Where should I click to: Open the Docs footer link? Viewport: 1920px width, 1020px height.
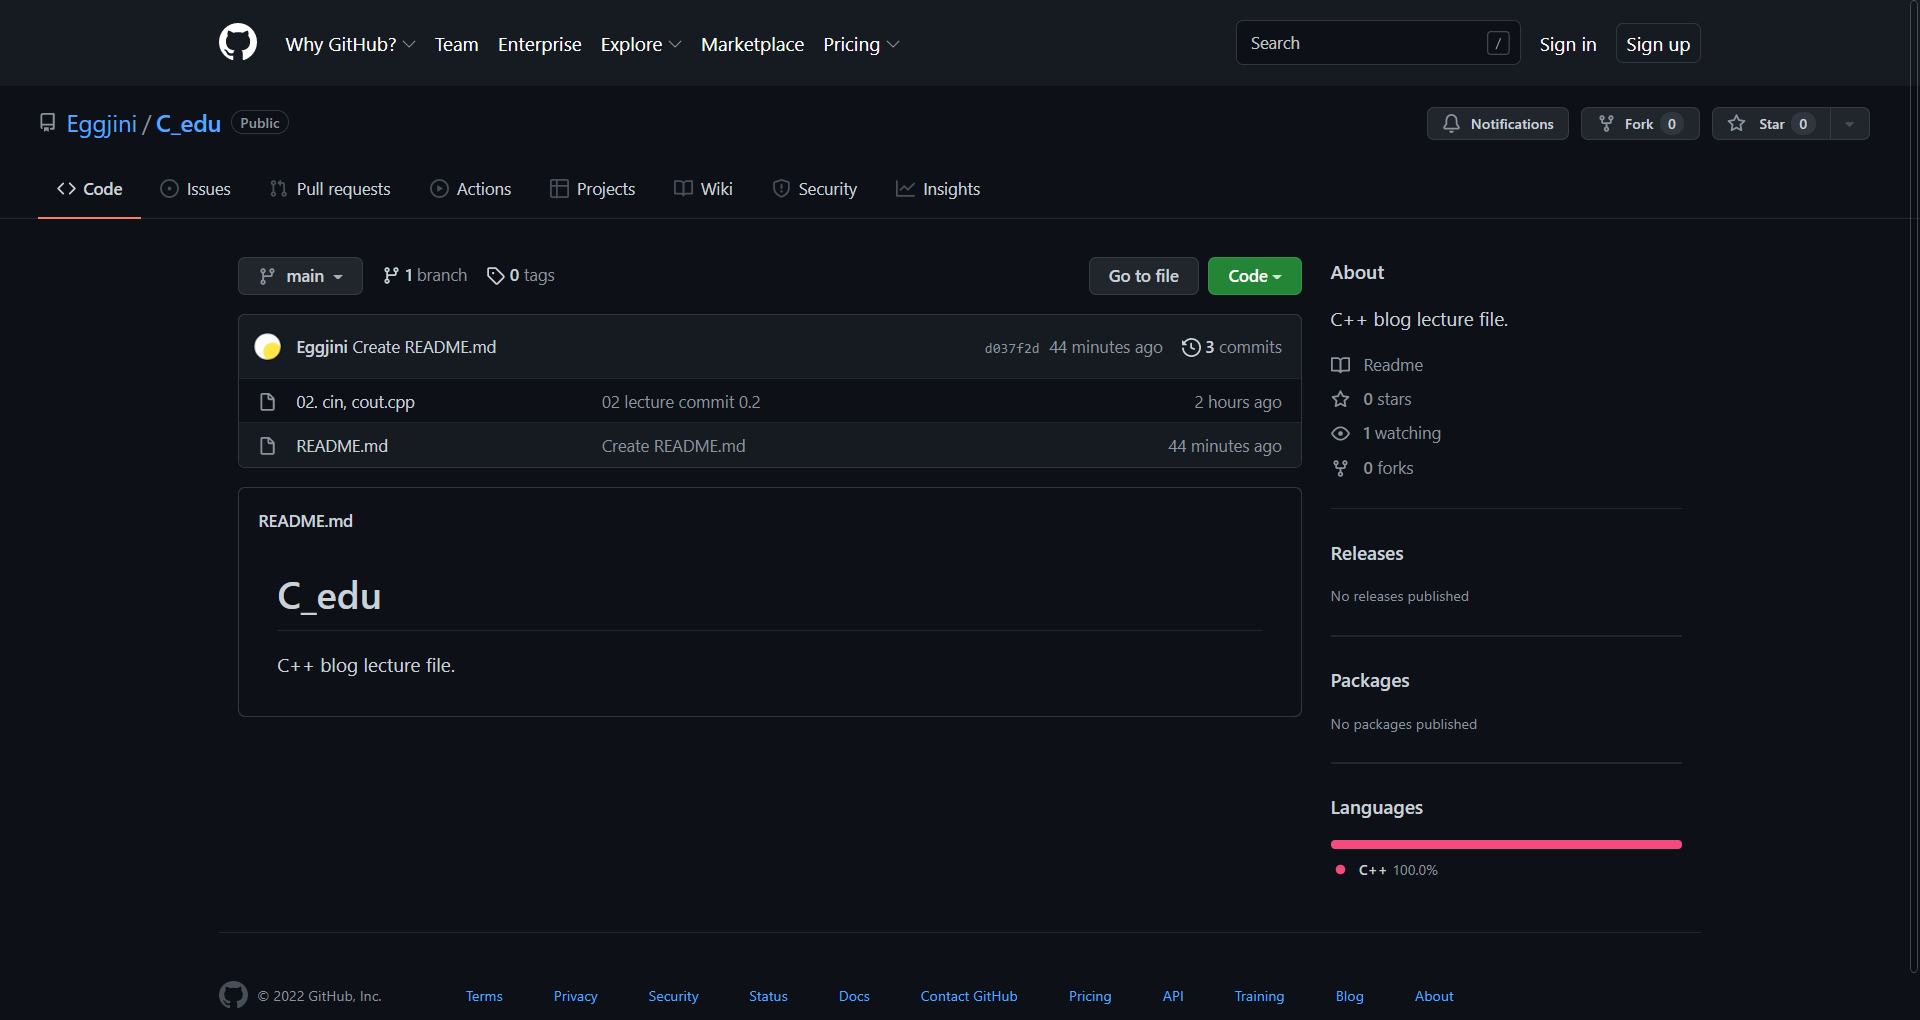854,996
